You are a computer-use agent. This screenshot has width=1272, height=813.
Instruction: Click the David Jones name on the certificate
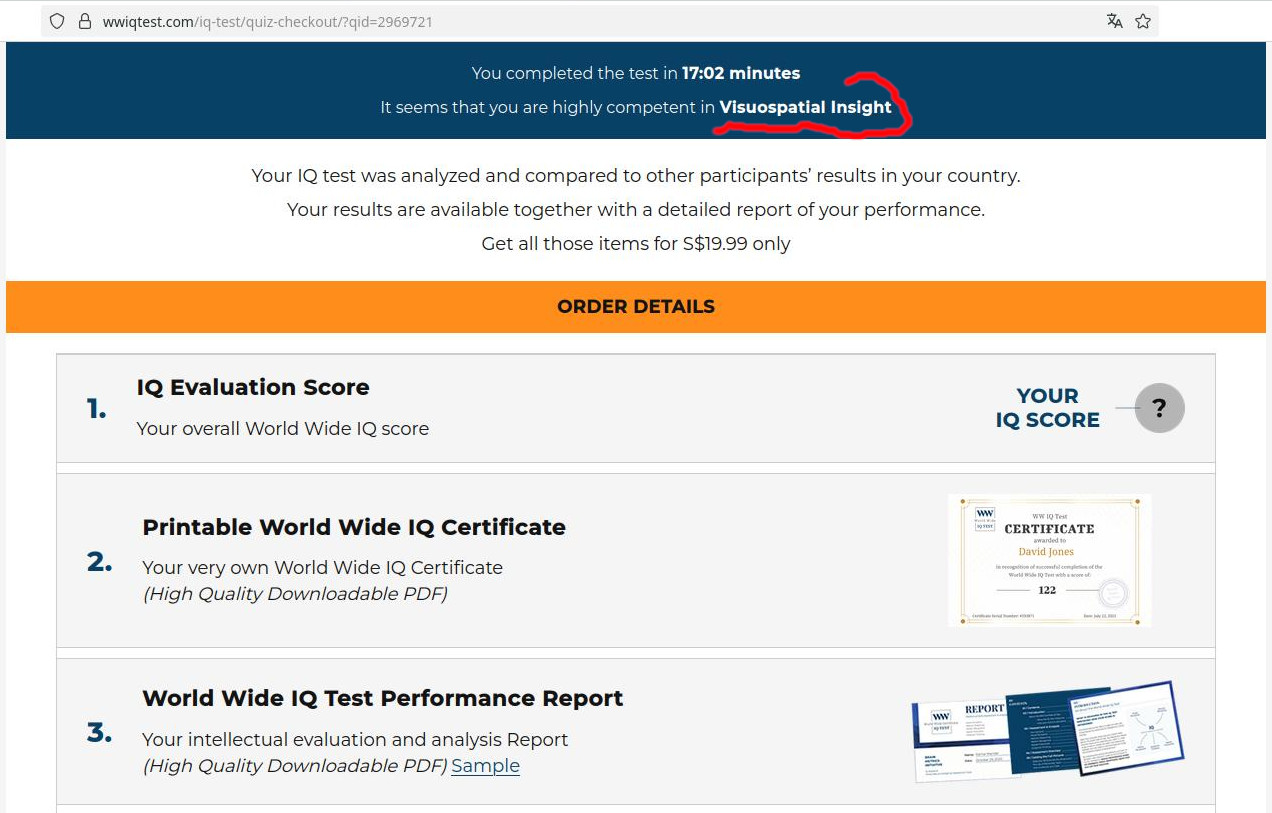pos(1046,551)
